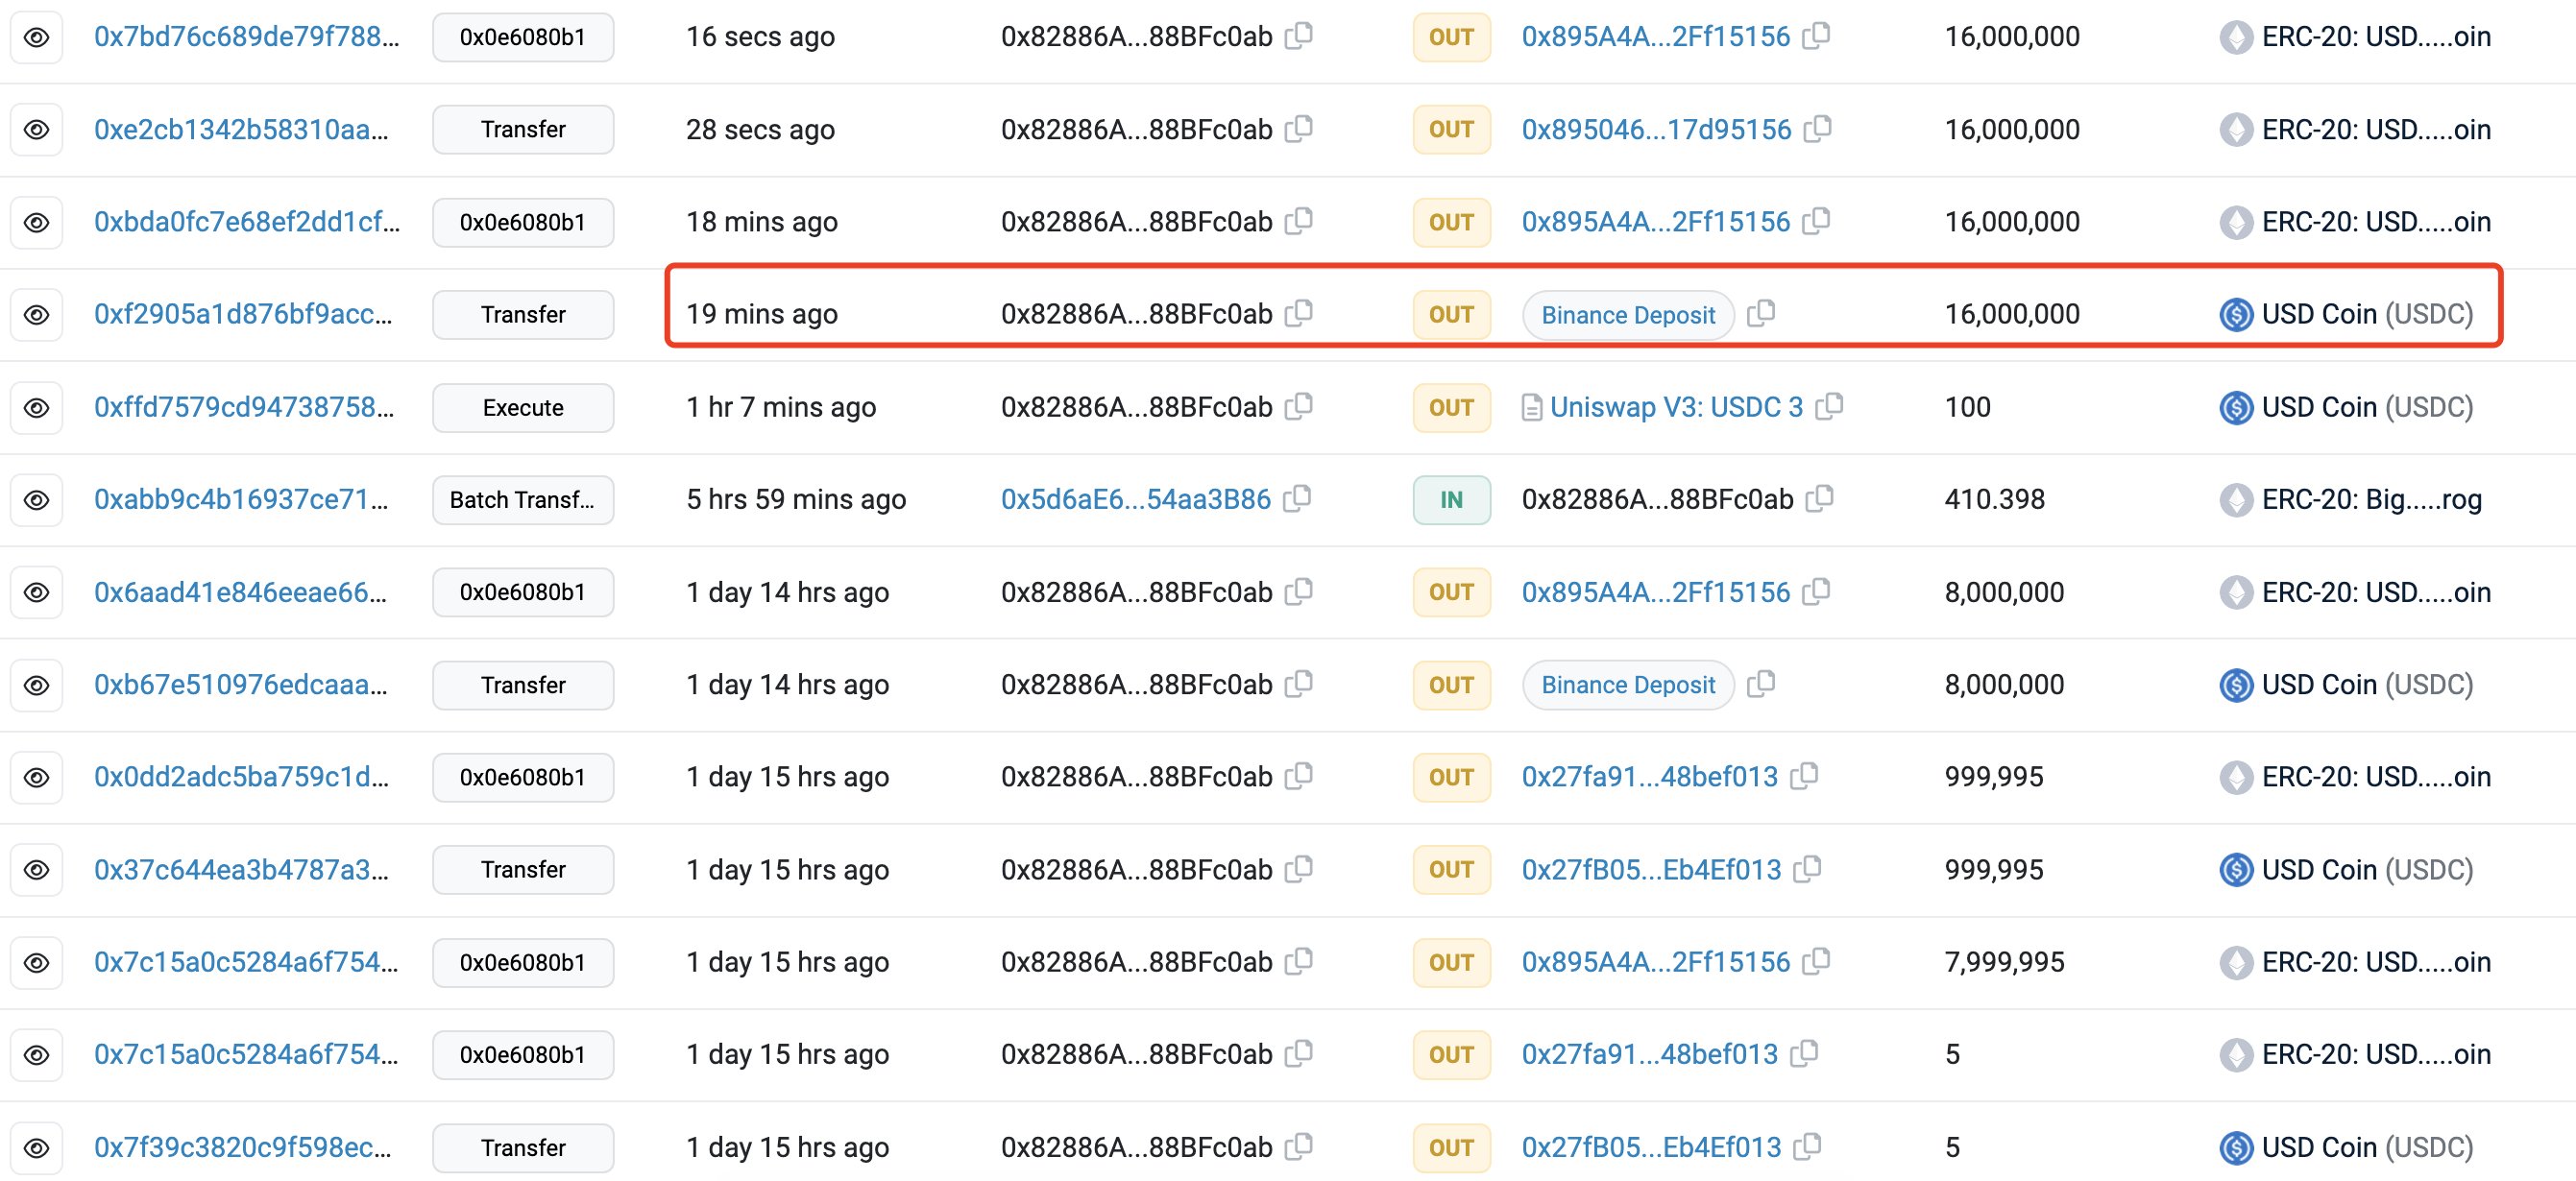Open the 0x5d6aE6...54aa3B86 sender address link
2576x1181 pixels.
coord(1135,499)
